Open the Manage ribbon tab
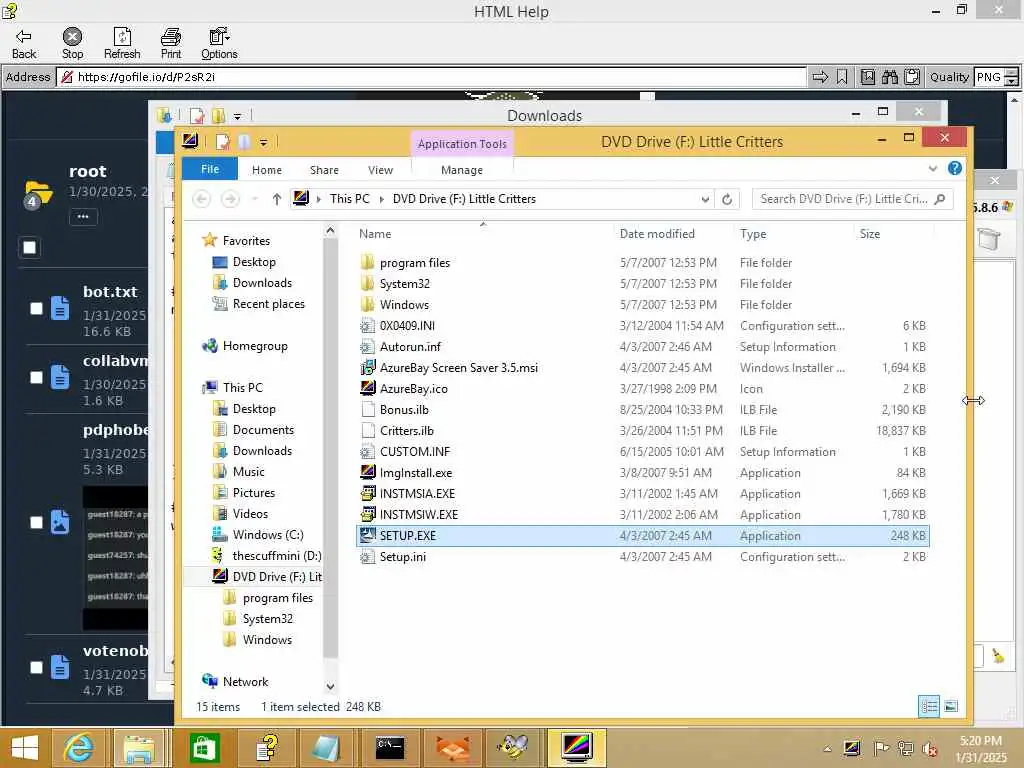Image resolution: width=1024 pixels, height=768 pixels. [462, 170]
